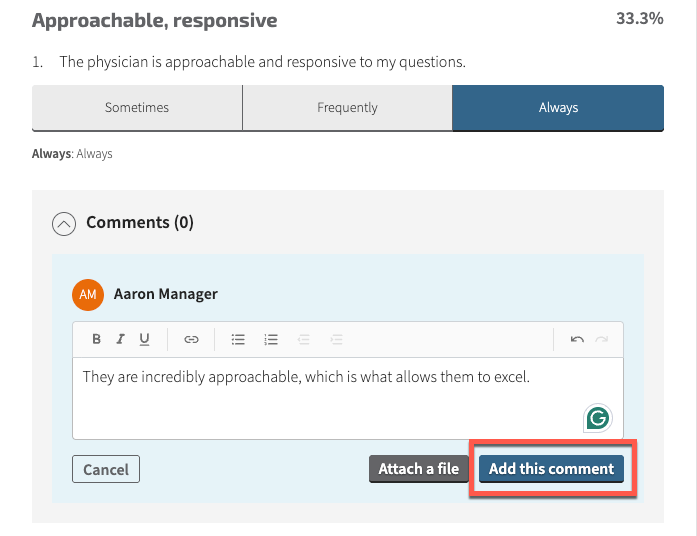Apply underline formatting in comment editor
Viewport: 697px width, 536px height.
tap(144, 340)
